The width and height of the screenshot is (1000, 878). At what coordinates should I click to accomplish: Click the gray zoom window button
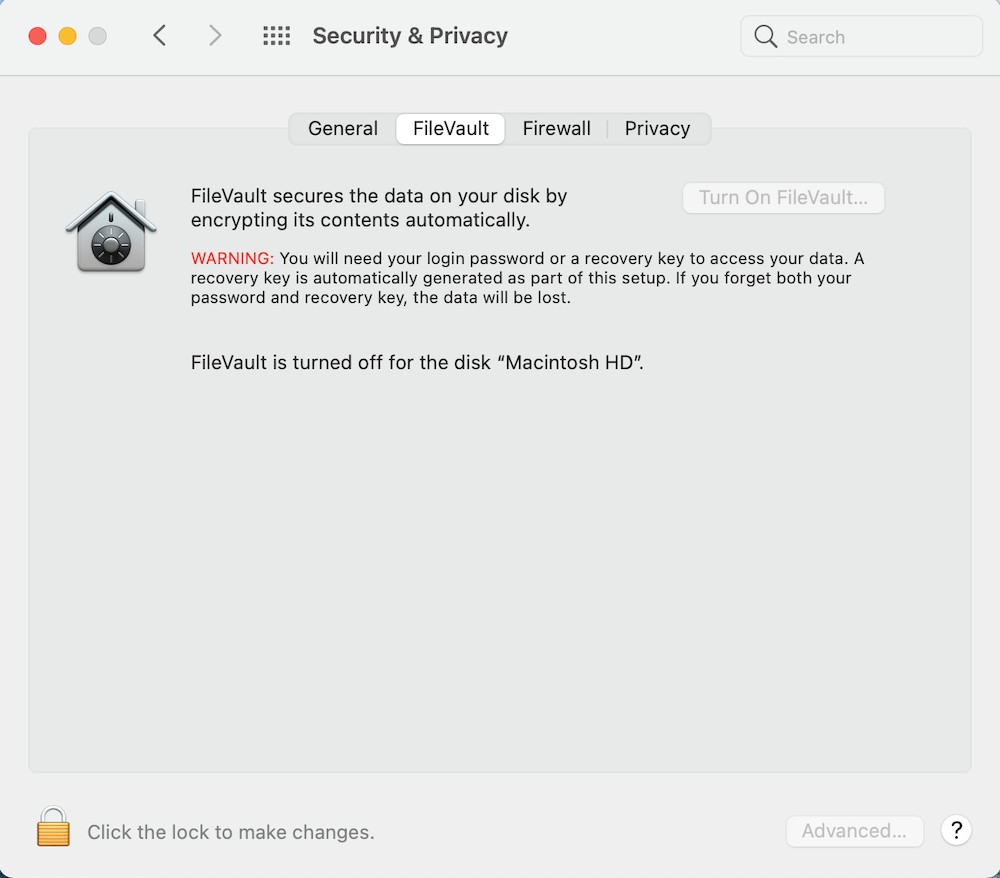[x=97, y=36]
